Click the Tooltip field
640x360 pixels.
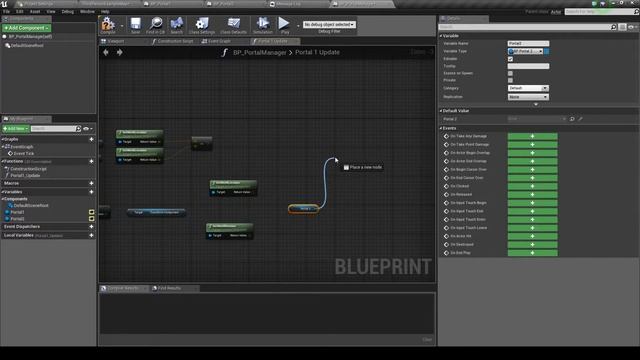[528, 66]
